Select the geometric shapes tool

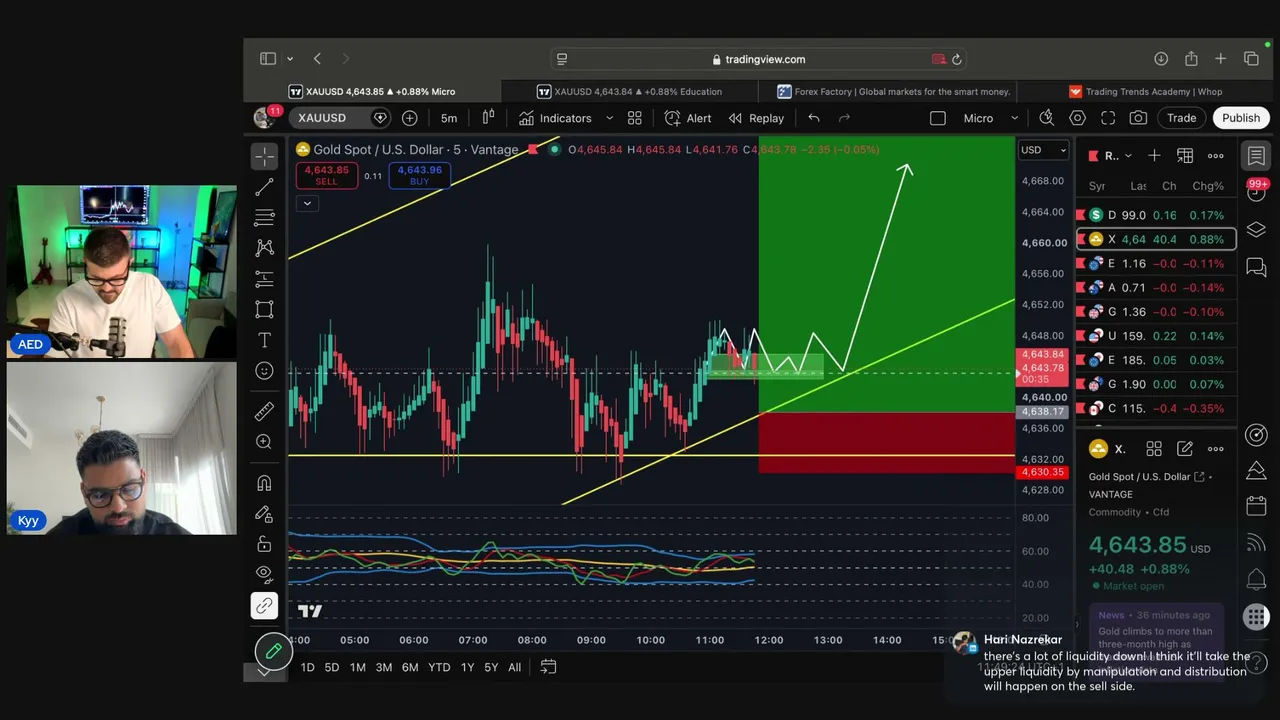pos(264,309)
